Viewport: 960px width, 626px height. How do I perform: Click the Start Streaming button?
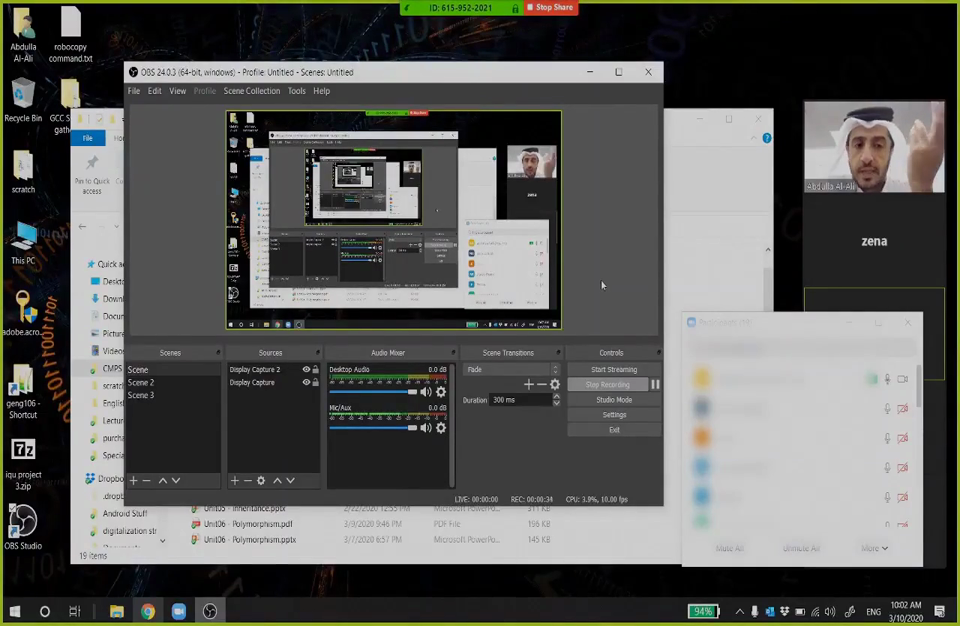613,370
